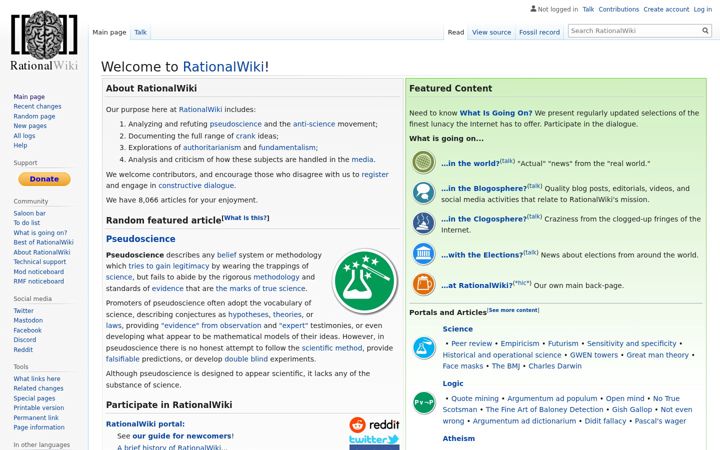Open Technical support link
This screenshot has width=720, height=450.
point(39,262)
